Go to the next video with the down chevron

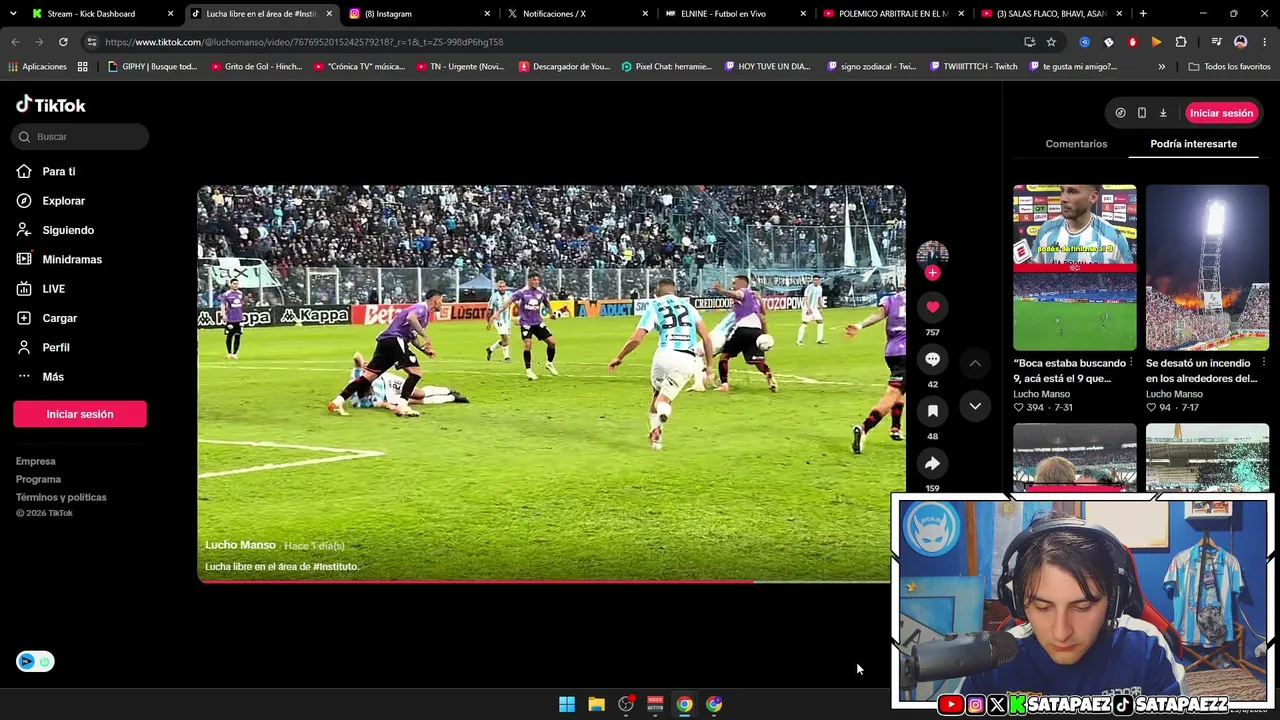click(x=975, y=406)
